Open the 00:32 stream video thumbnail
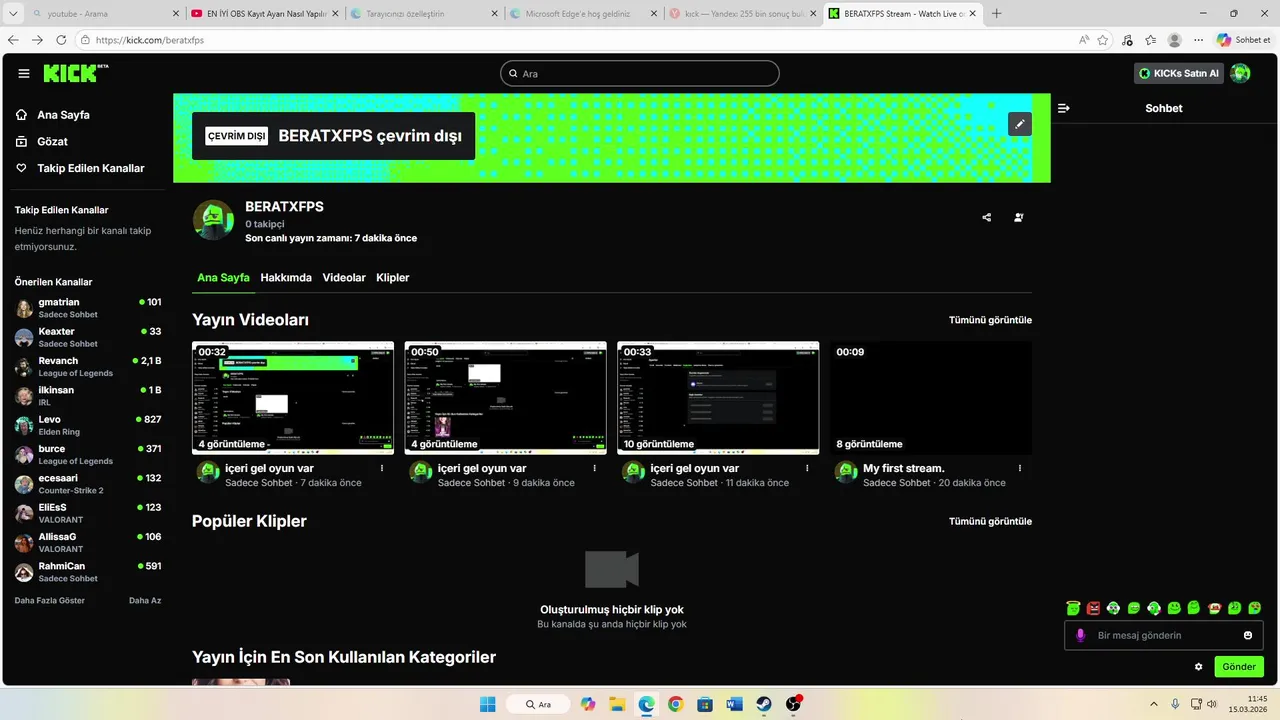 click(293, 398)
